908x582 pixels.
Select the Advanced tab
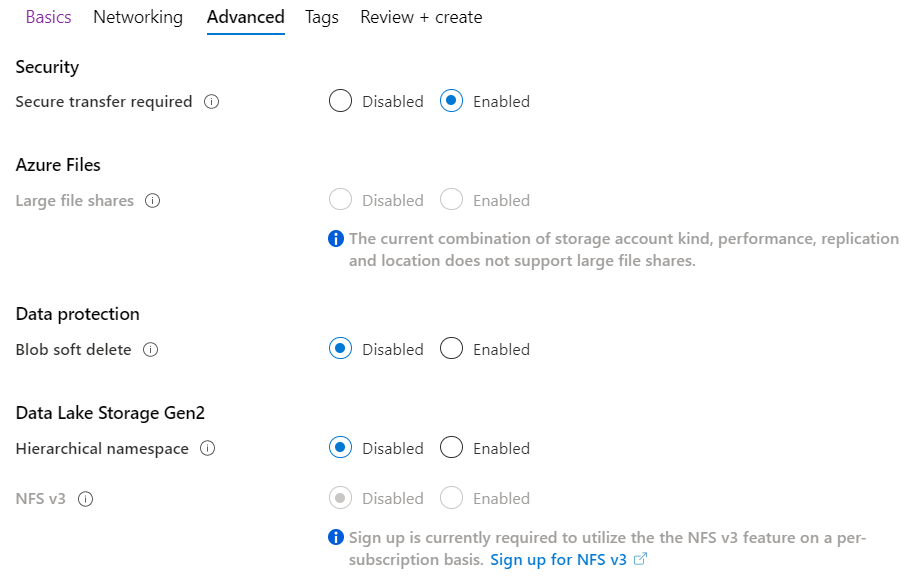246,17
